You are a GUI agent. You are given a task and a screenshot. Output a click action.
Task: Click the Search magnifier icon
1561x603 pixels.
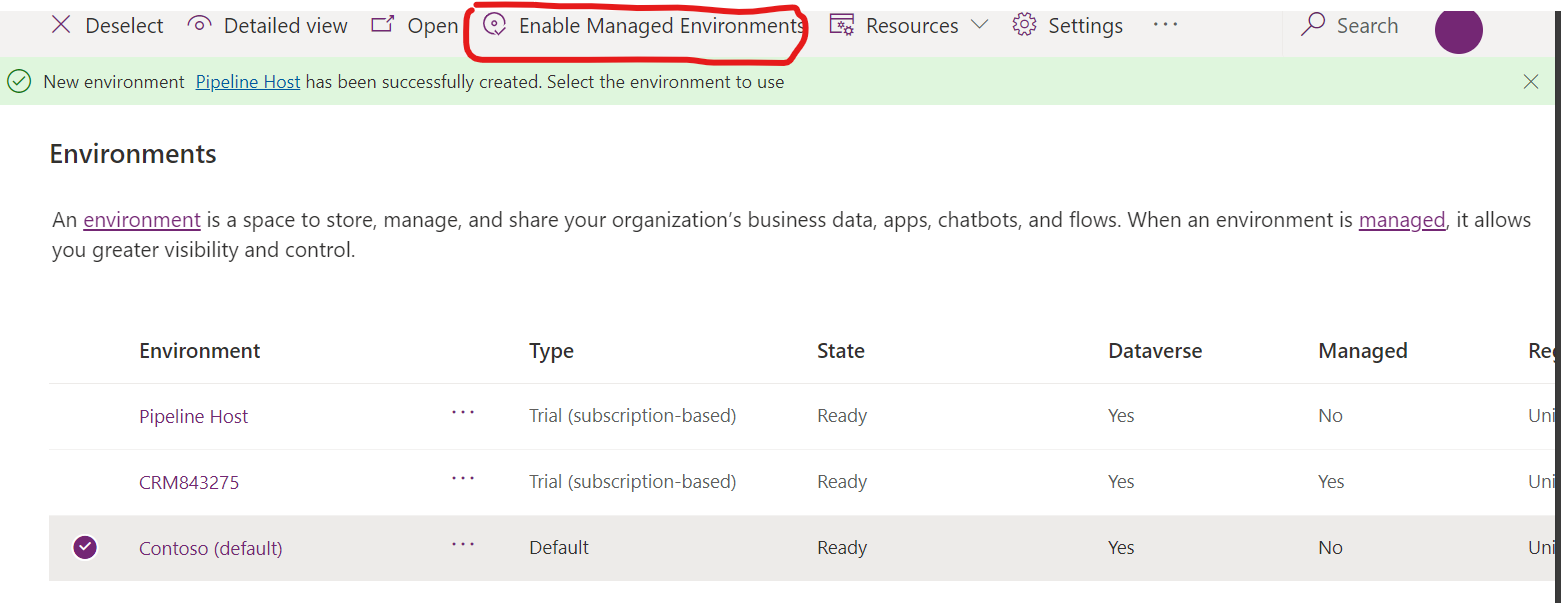[x=1311, y=25]
